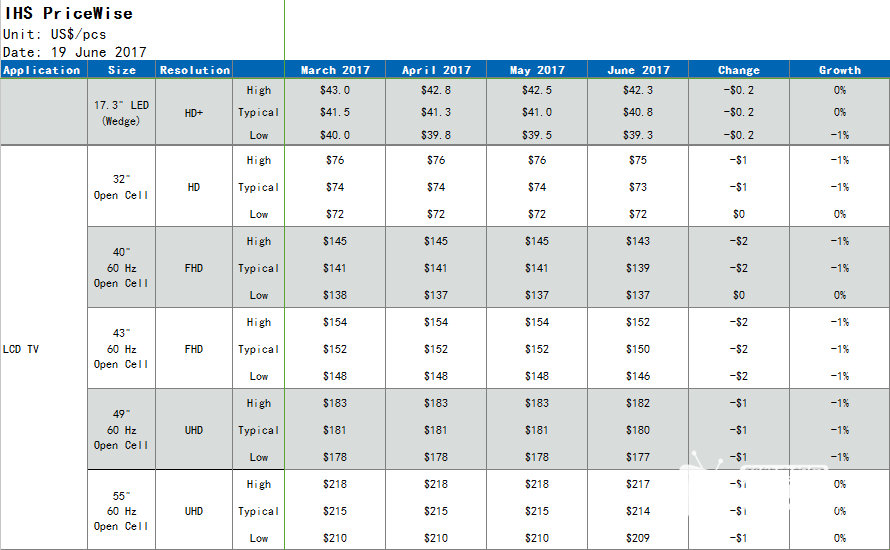Click the LCD TV application cell

click(21, 349)
